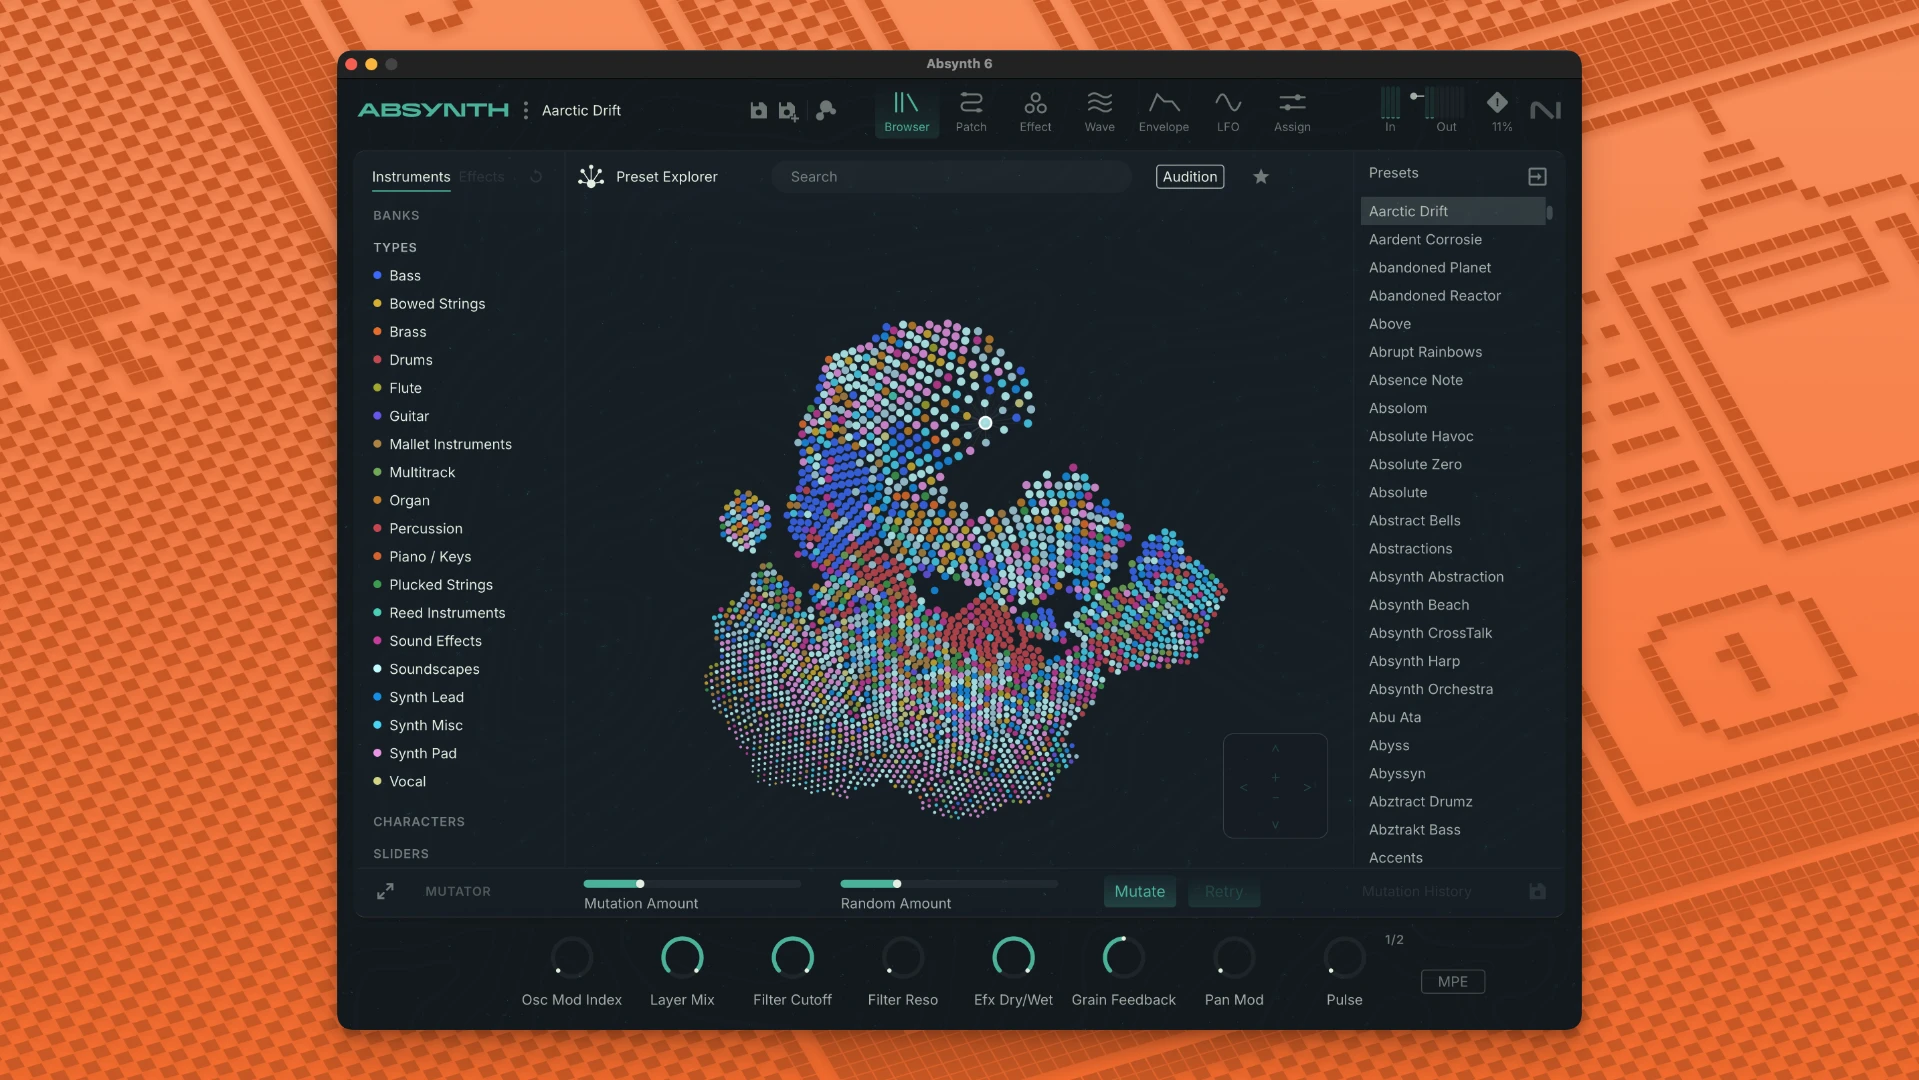This screenshot has width=1919, height=1080.
Task: Open the Preset Explorer
Action: (x=648, y=176)
